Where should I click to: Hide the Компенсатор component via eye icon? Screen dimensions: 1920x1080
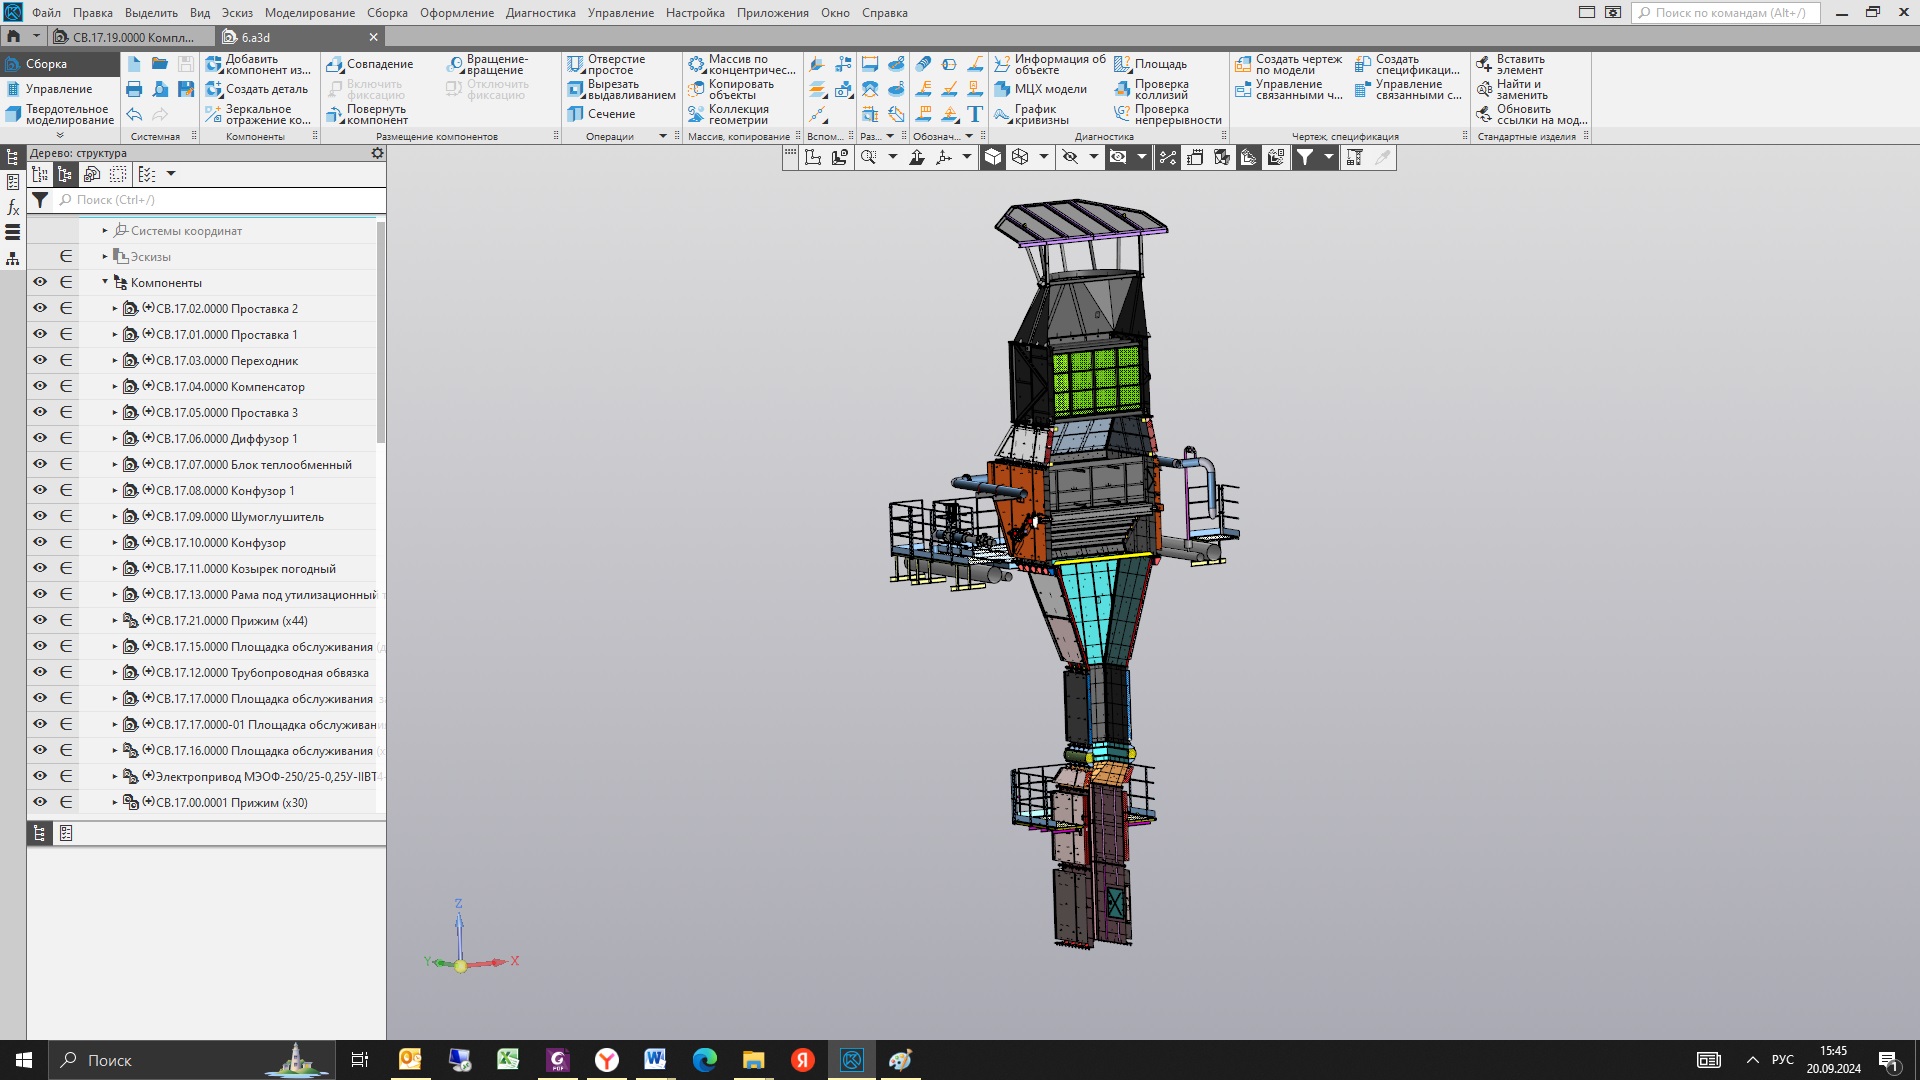tap(40, 386)
